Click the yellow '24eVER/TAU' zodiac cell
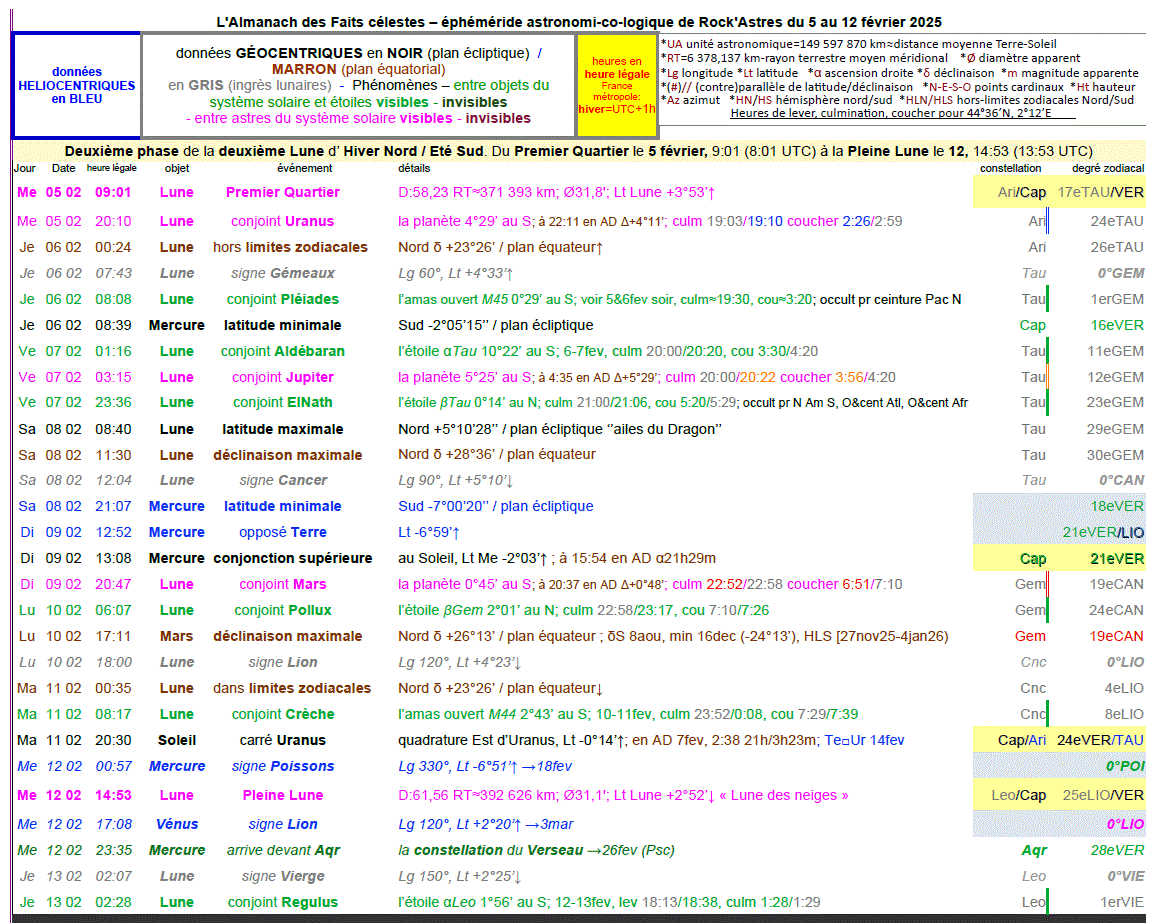 [x=1100, y=740]
